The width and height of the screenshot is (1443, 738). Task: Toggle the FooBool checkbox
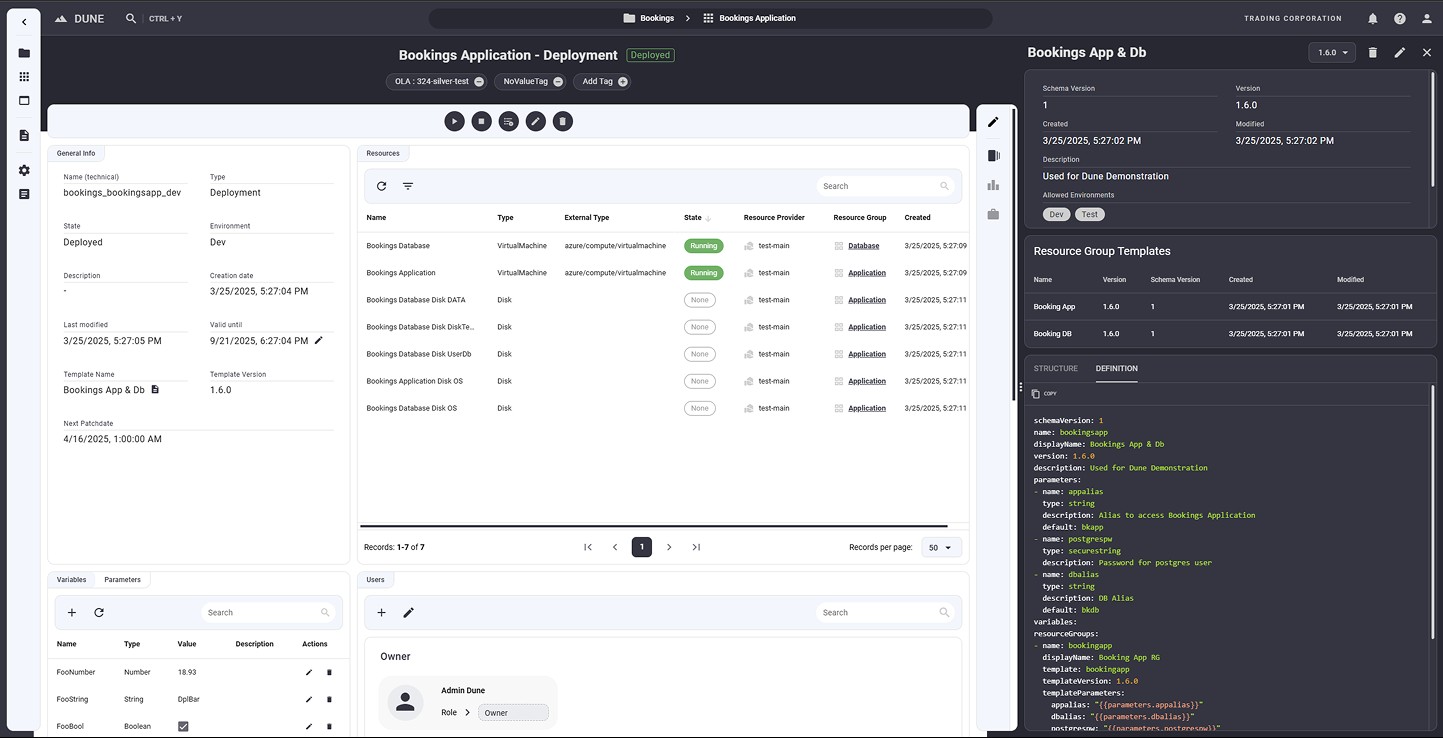point(183,727)
